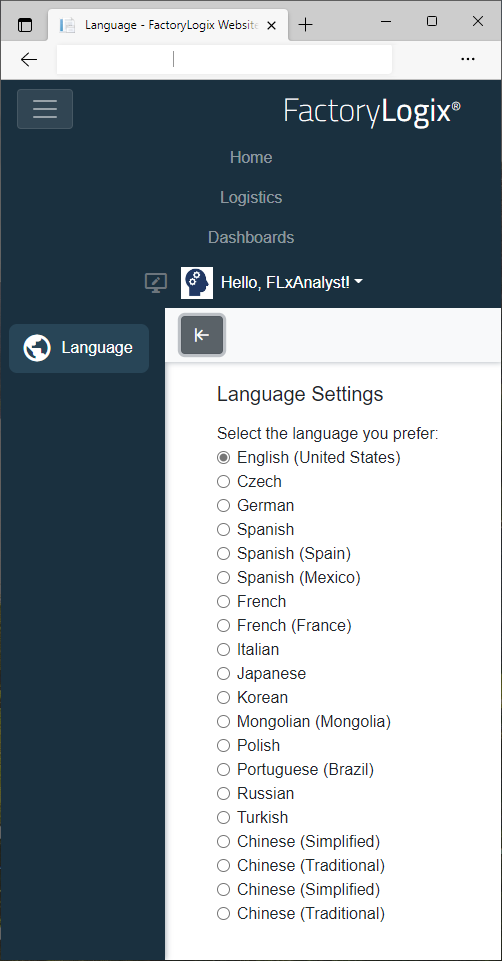Viewport: 502px width, 961px height.
Task: Open the browser three-dots settings menu
Action: (x=468, y=59)
